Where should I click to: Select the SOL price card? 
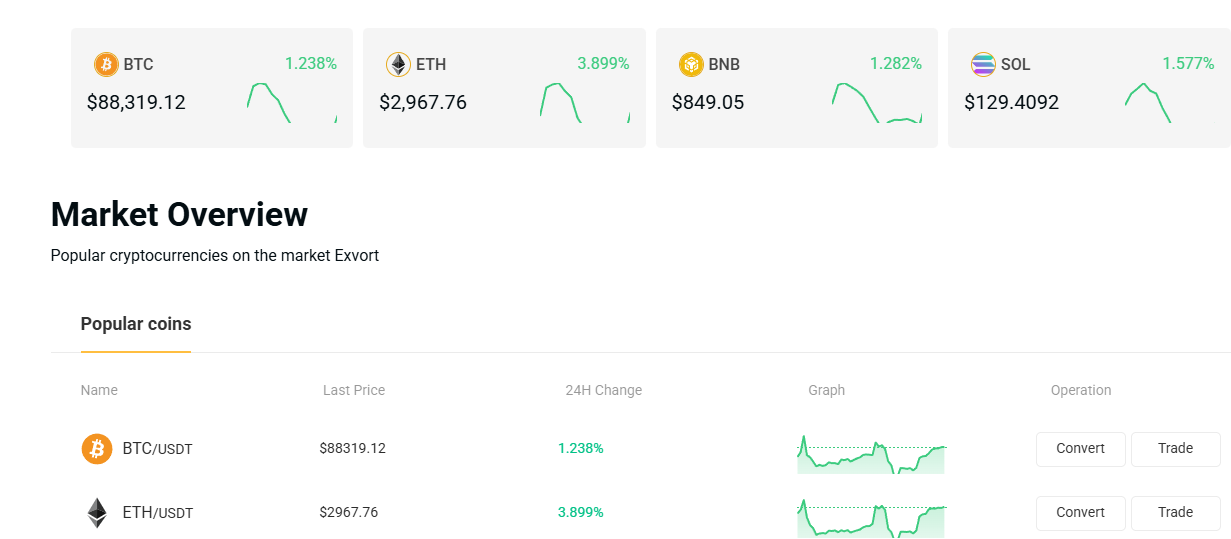tap(1088, 88)
